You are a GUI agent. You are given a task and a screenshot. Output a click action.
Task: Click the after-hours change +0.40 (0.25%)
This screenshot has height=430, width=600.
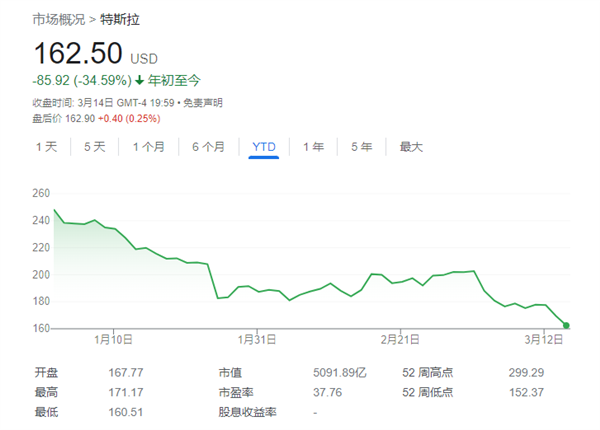(x=129, y=119)
